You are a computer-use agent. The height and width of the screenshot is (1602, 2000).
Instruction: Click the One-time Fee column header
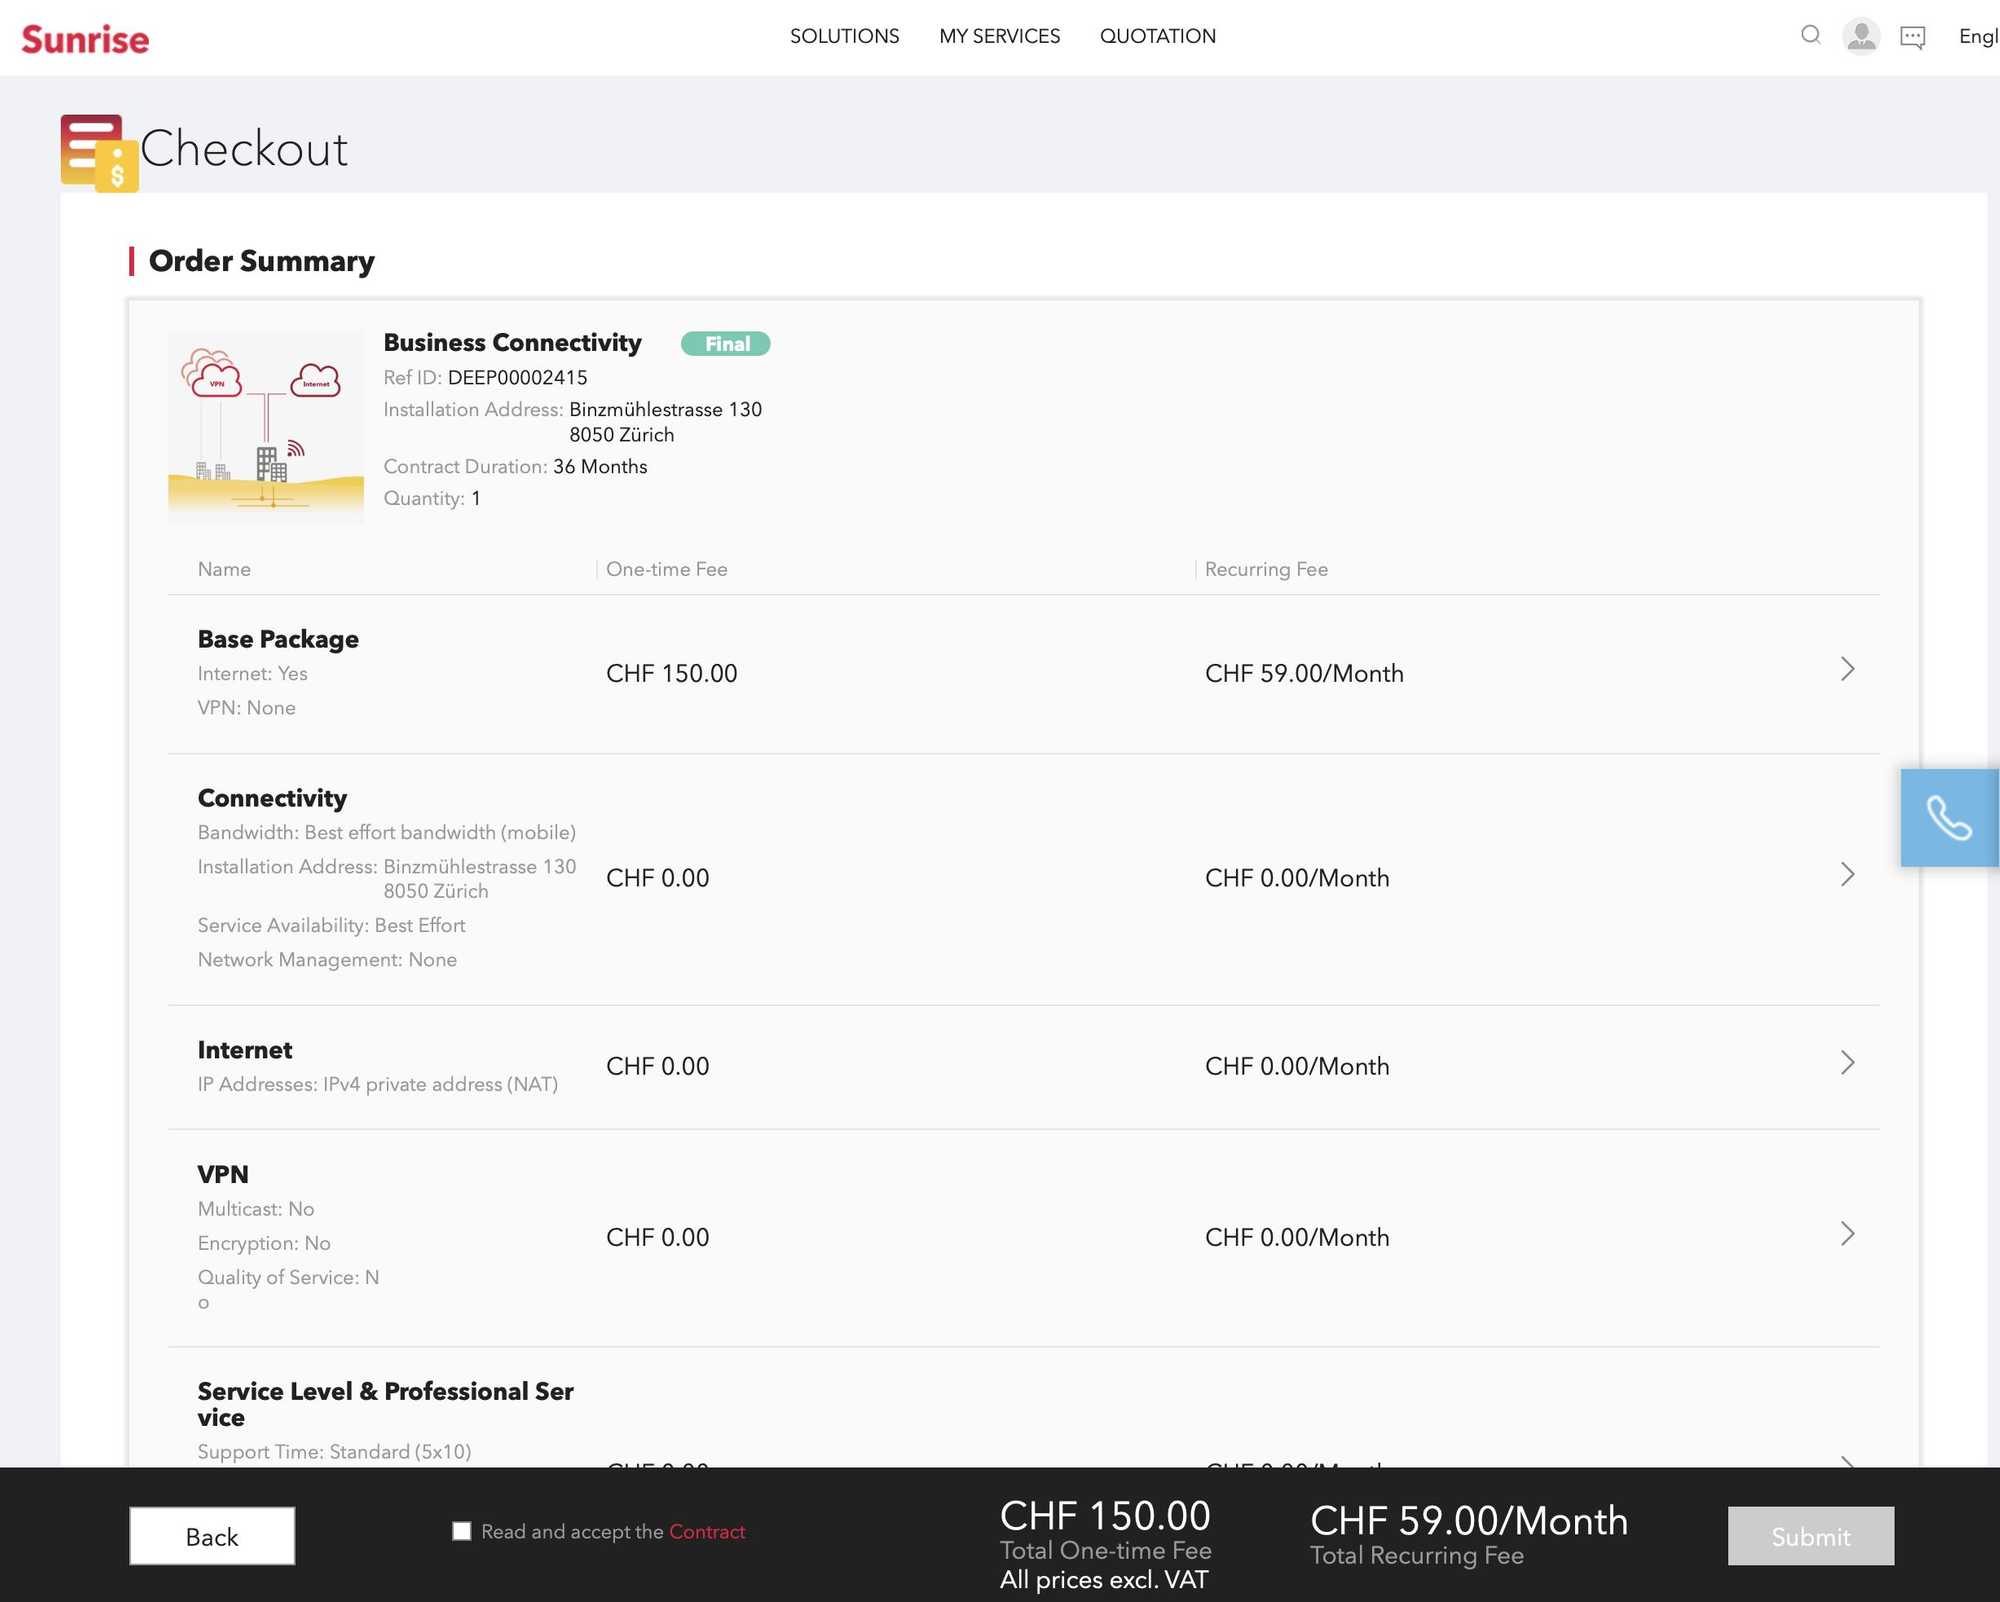pyautogui.click(x=666, y=569)
